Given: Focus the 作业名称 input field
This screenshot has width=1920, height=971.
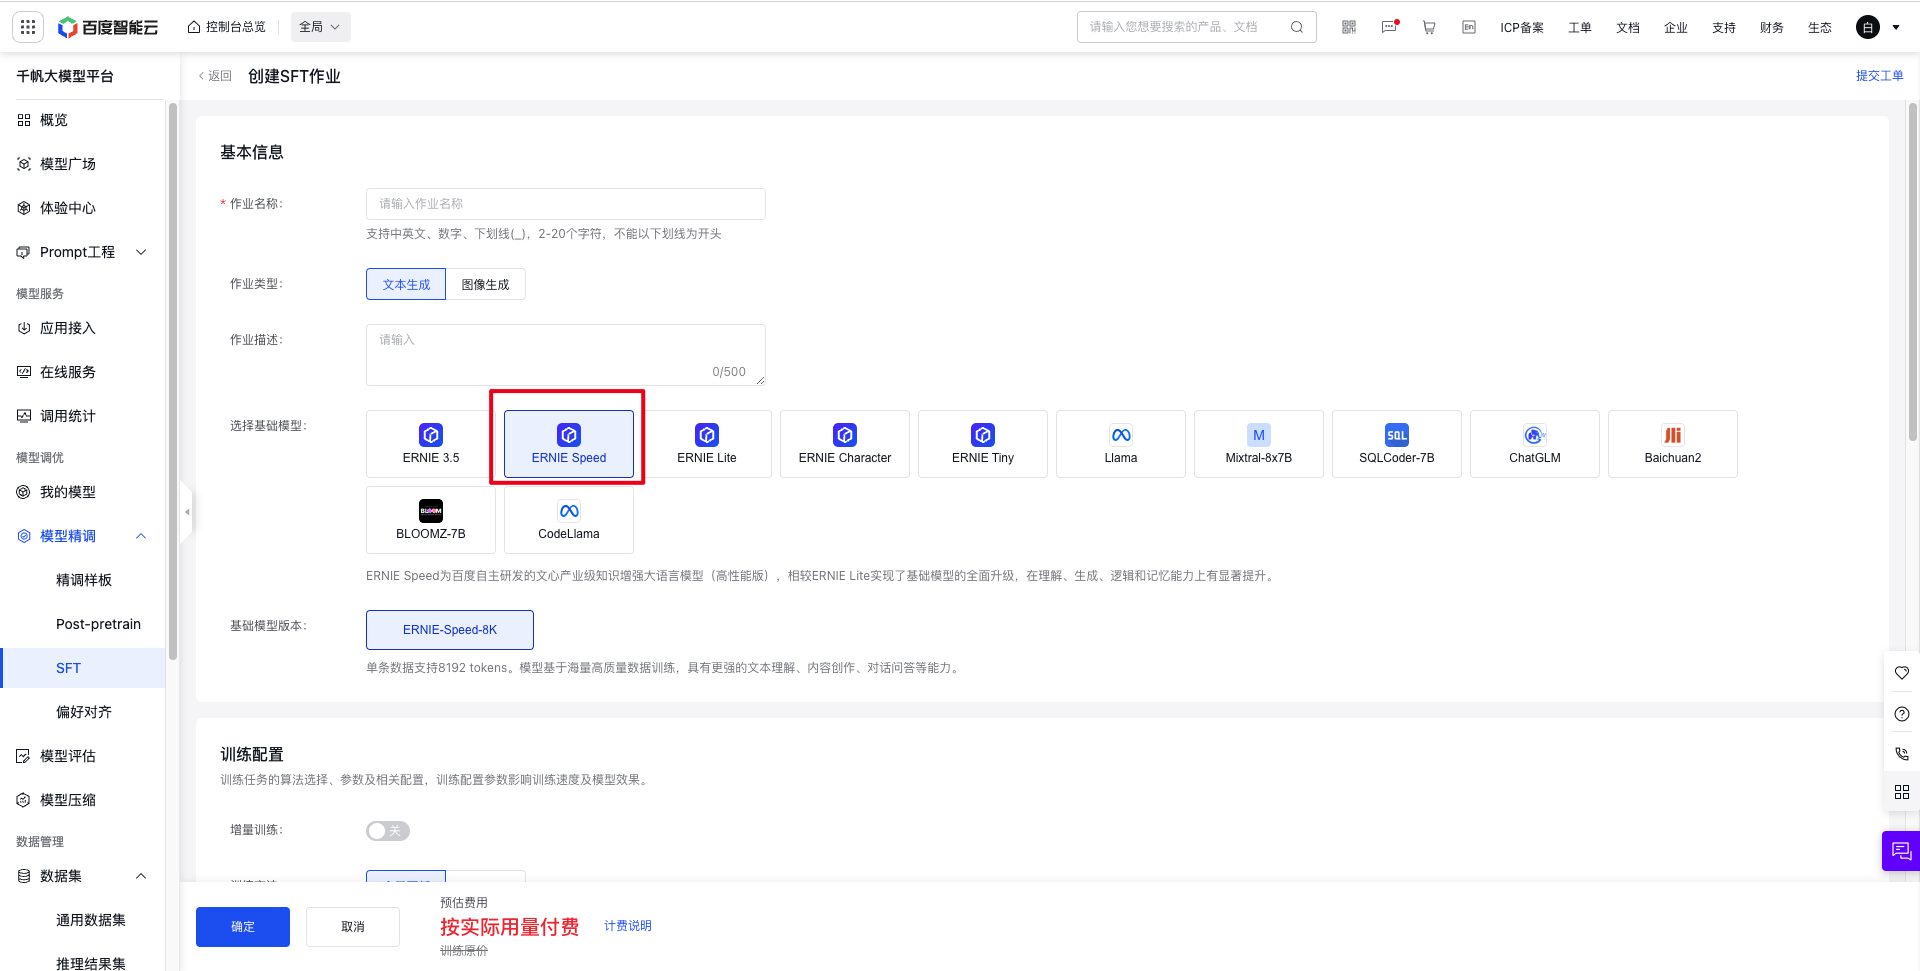Looking at the screenshot, I should [x=566, y=204].
